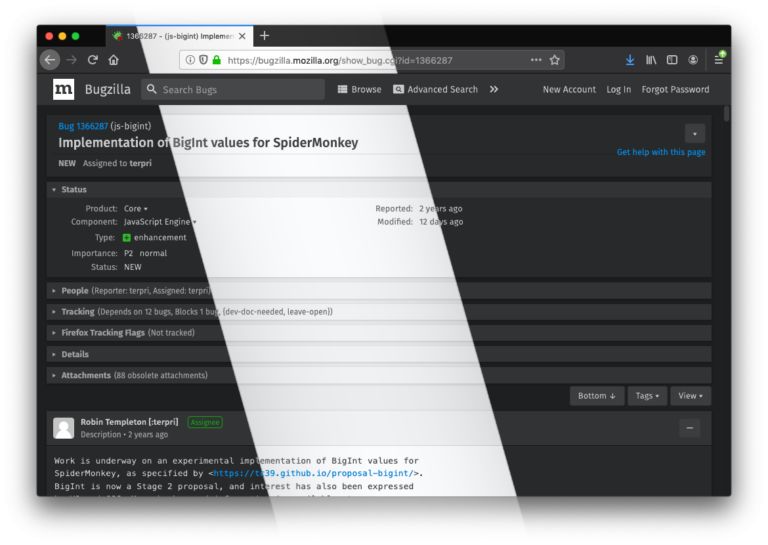The width and height of the screenshot is (768, 545).
Task: Open page actions three-dot menu
Action: 536,60
